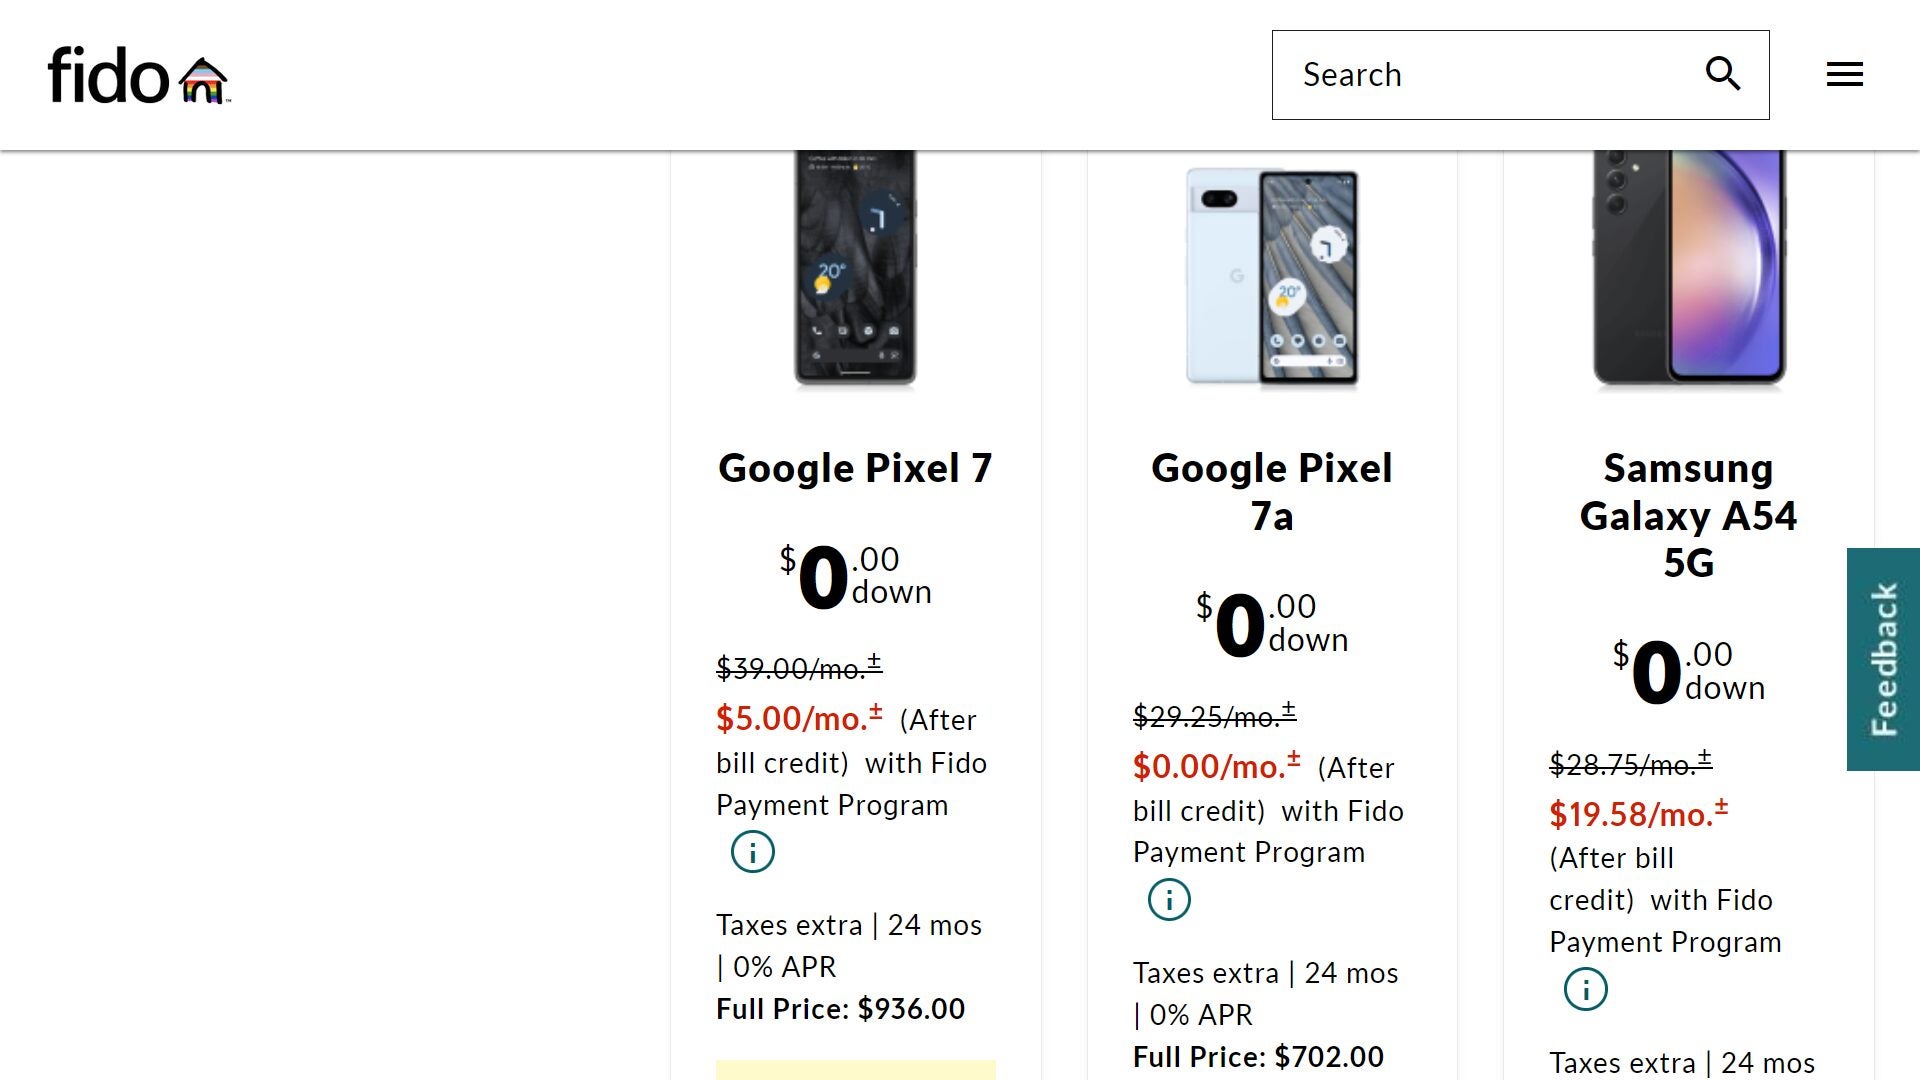The height and width of the screenshot is (1080, 1920).
Task: Click the ± mark on the $19.58/mo price
Action: pos(1722,805)
